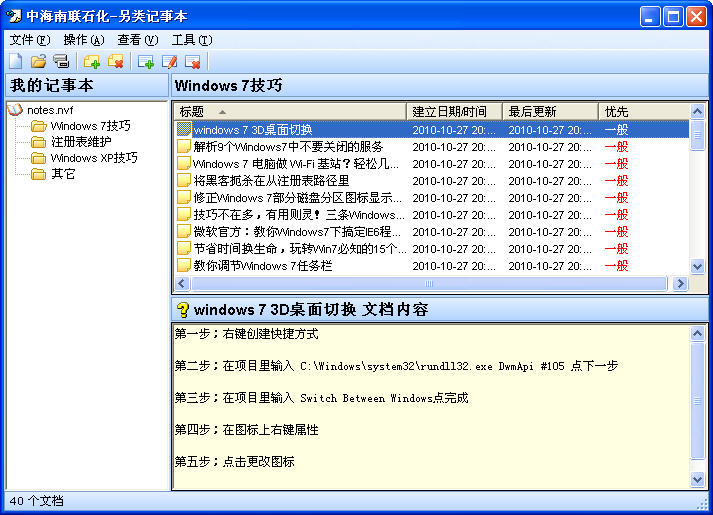
Task: Sort by 标题 column header
Action: tap(290, 111)
